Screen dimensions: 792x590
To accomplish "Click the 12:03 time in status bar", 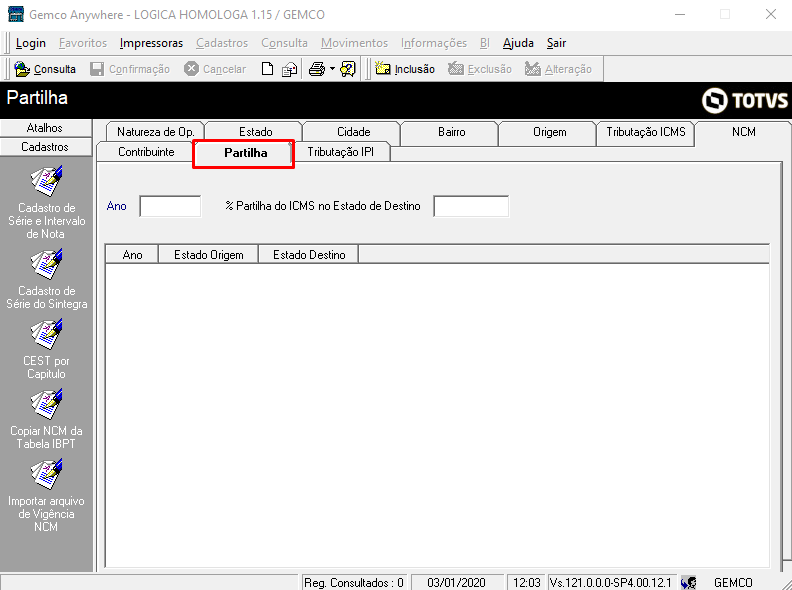I will point(526,582).
